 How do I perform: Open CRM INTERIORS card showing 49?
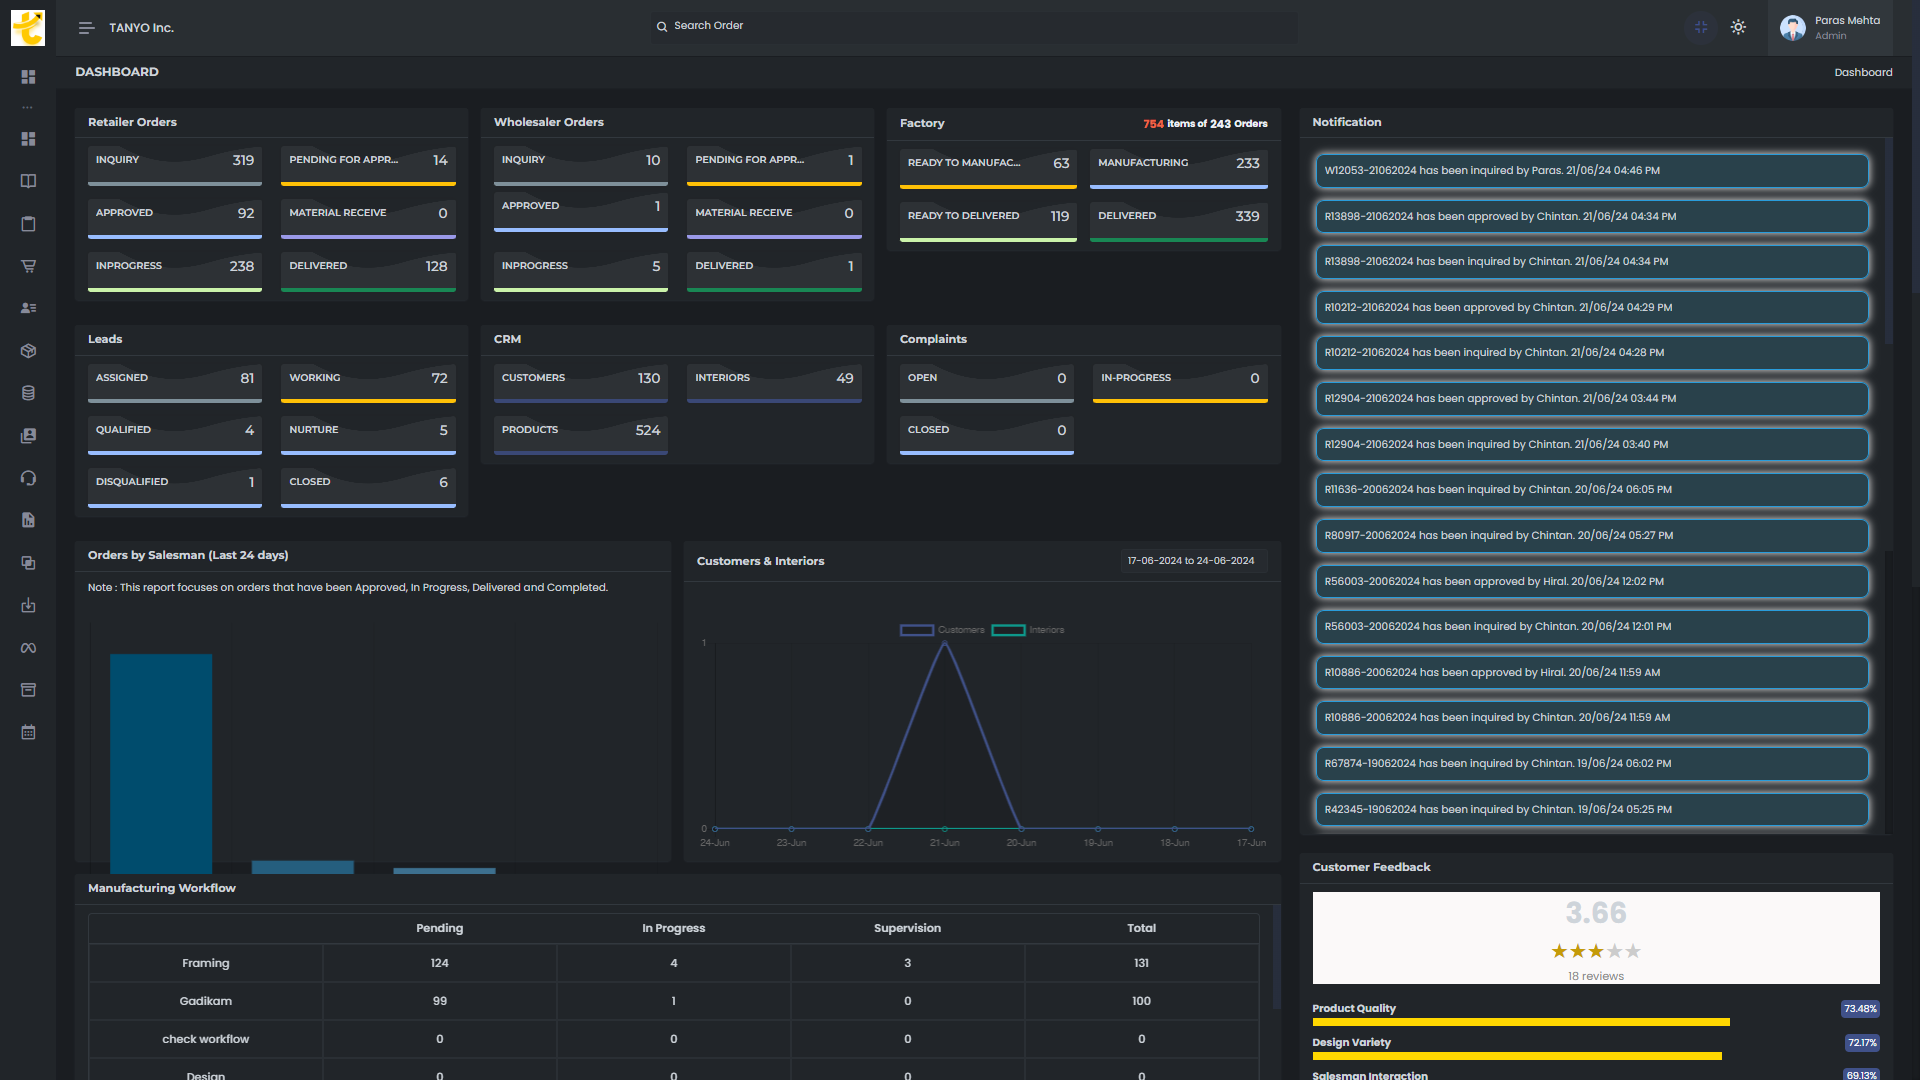[x=774, y=383]
